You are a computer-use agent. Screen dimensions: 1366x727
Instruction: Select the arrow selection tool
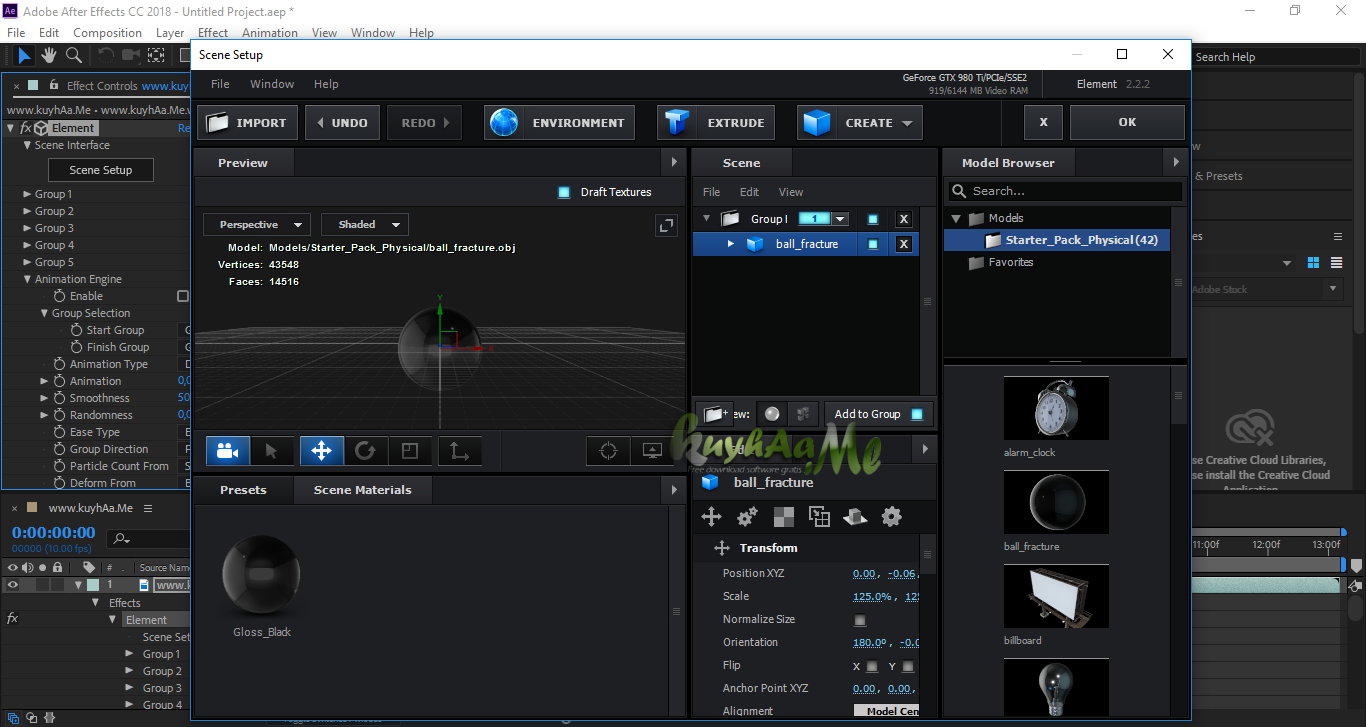[x=272, y=451]
